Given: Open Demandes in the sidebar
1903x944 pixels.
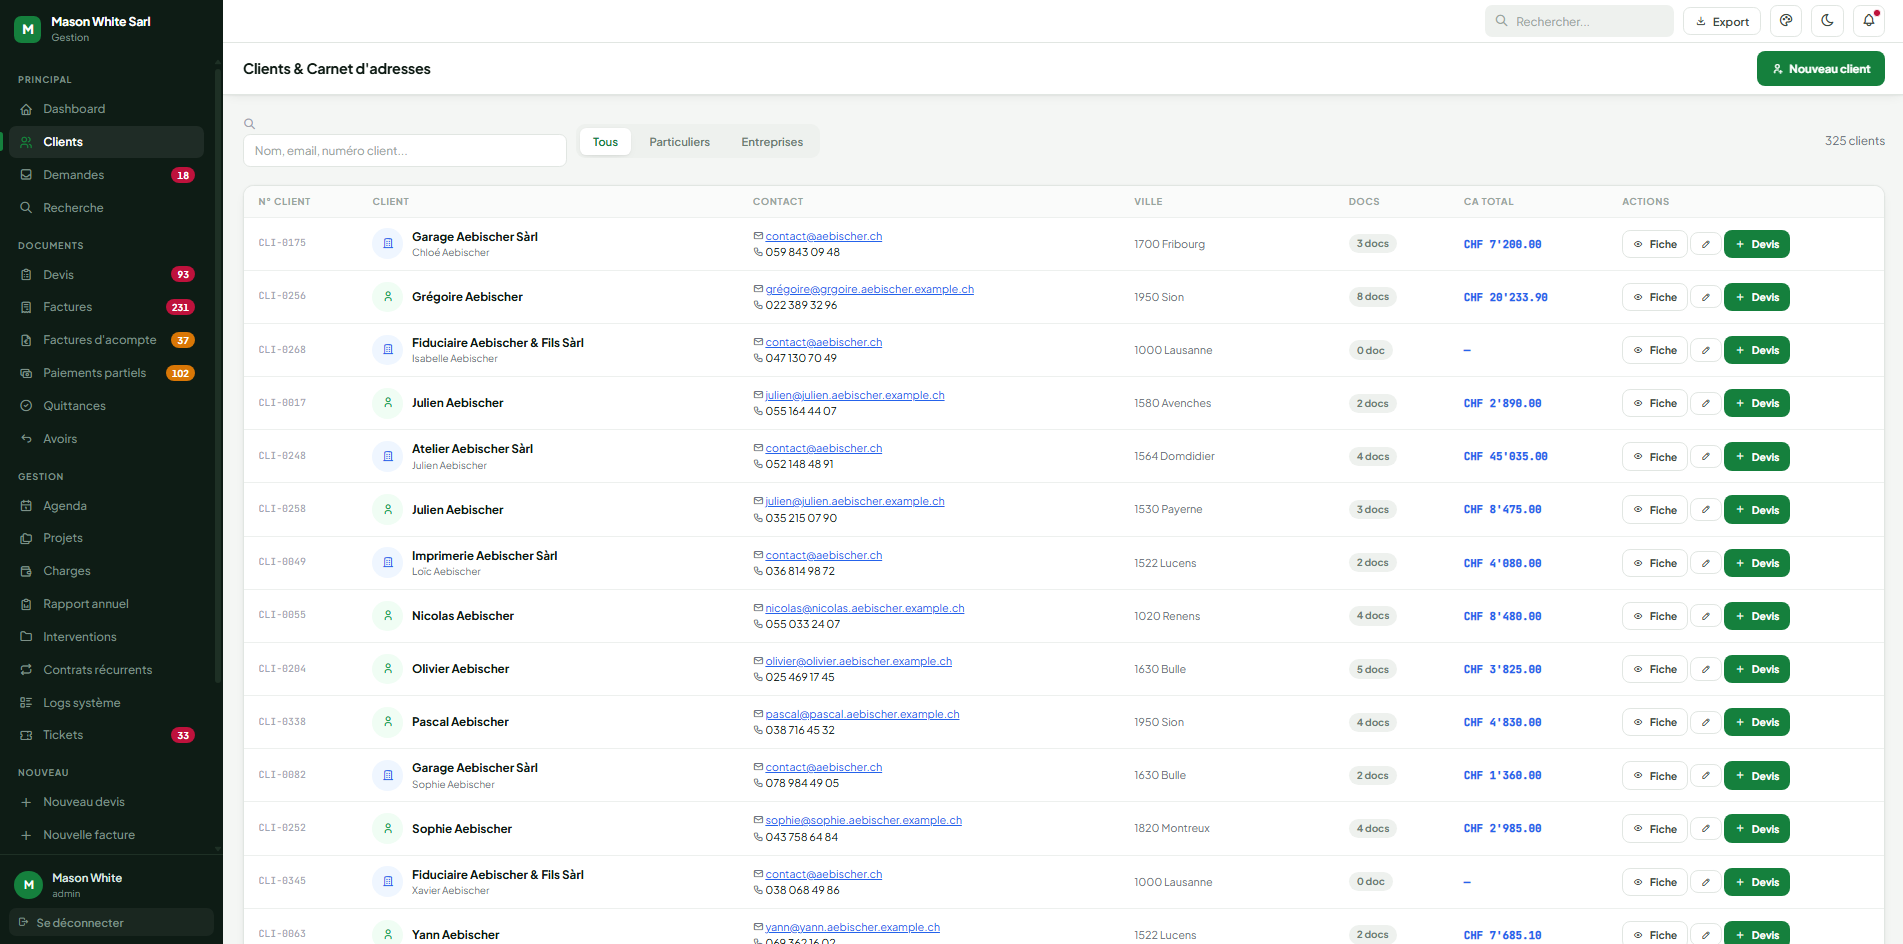Looking at the screenshot, I should (107, 175).
